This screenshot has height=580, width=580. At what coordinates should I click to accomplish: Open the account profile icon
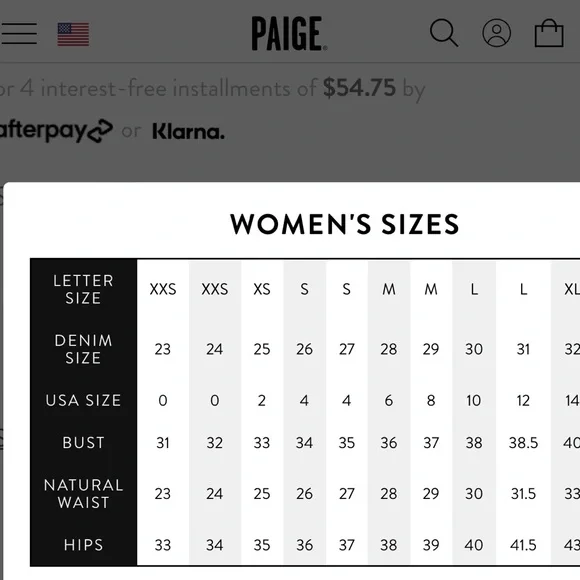[x=497, y=33]
